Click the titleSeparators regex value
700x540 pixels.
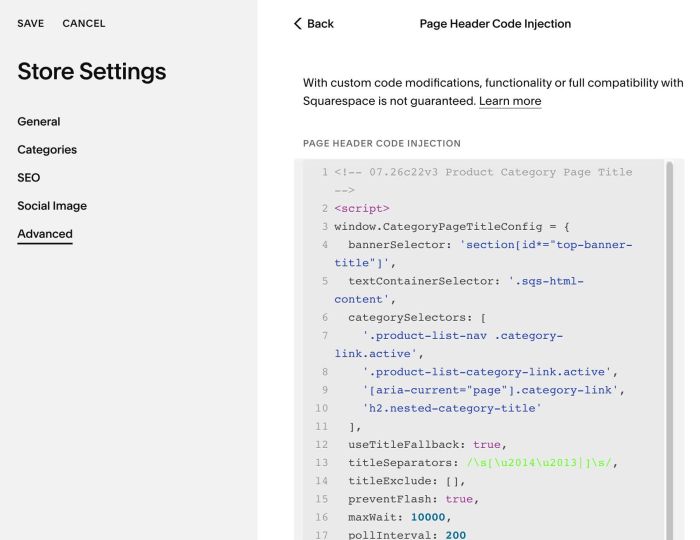539,463
